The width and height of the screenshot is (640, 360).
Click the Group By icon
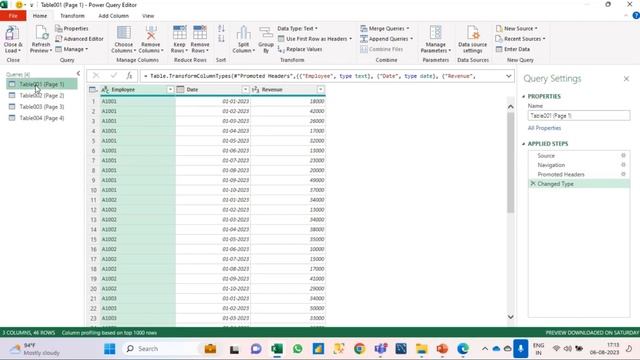[x=266, y=33]
